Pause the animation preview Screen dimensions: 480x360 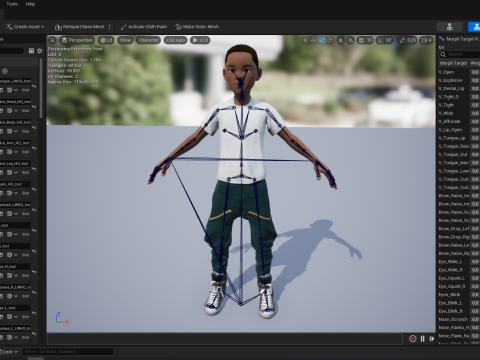pos(422,339)
